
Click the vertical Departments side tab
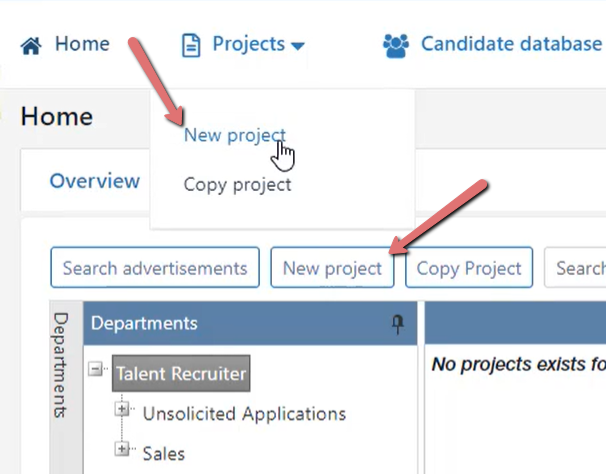pos(61,365)
